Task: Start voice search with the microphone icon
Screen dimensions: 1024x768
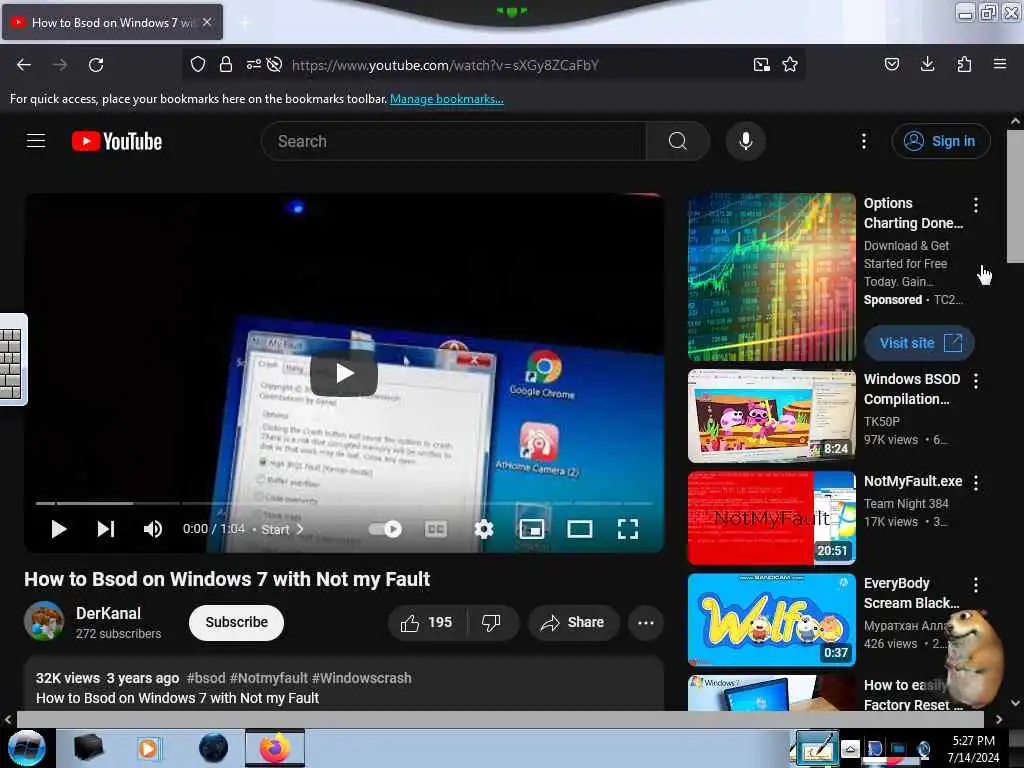Action: [x=746, y=141]
